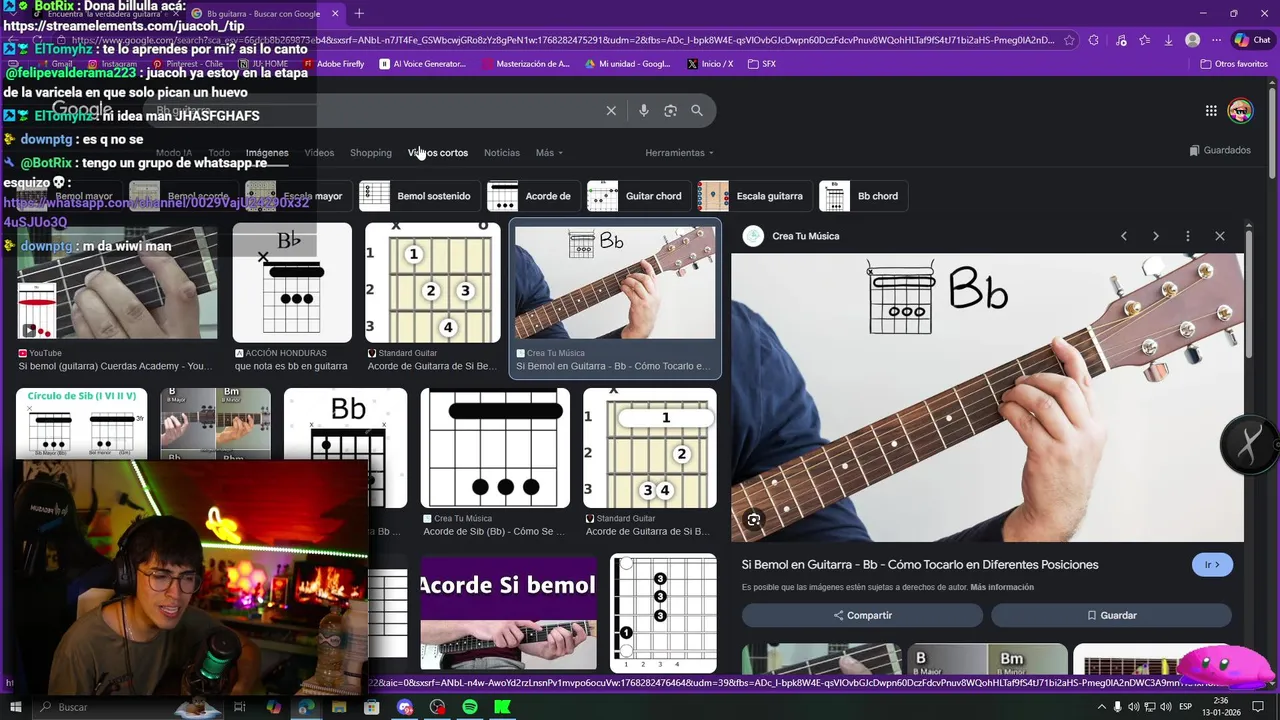Open Task View on the taskbar
Image resolution: width=1280 pixels, height=720 pixels.
click(x=240, y=707)
